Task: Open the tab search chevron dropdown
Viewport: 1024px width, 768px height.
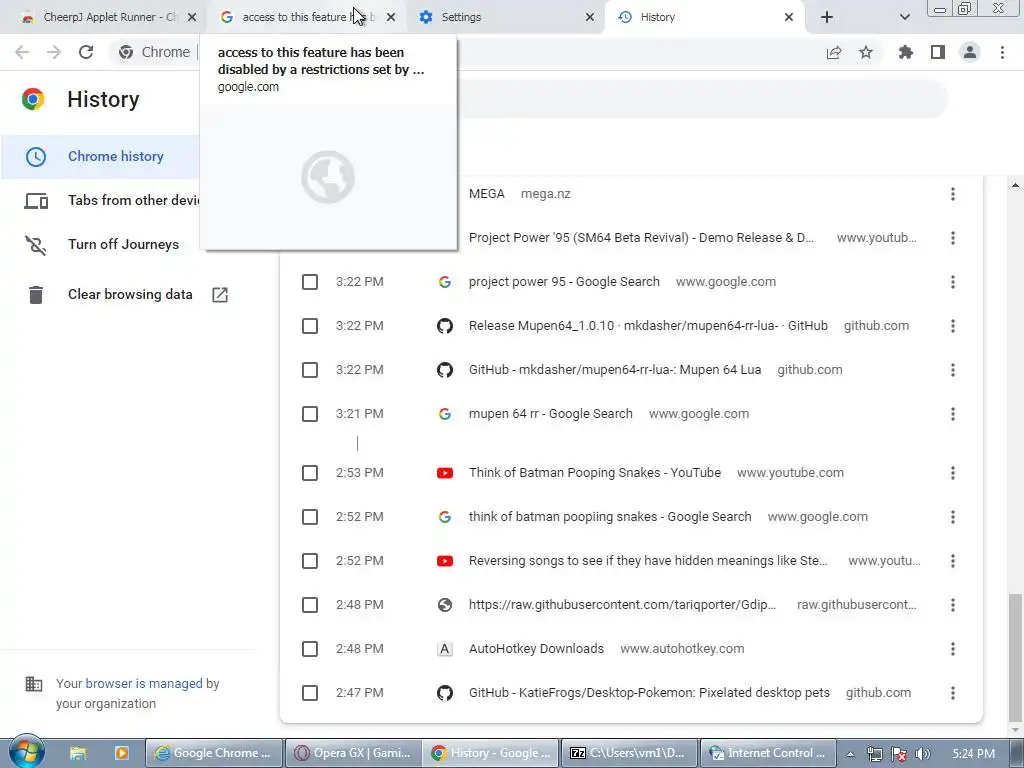Action: pyautogui.click(x=904, y=17)
